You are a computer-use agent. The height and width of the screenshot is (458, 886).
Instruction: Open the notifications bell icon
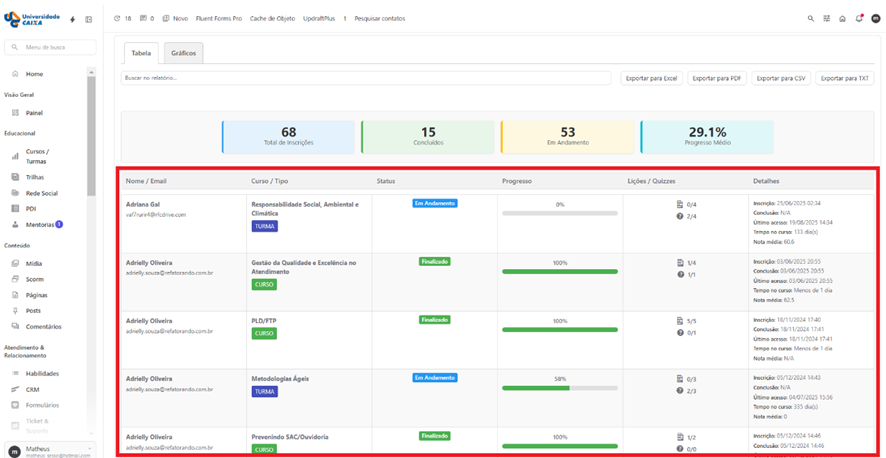pyautogui.click(x=858, y=18)
